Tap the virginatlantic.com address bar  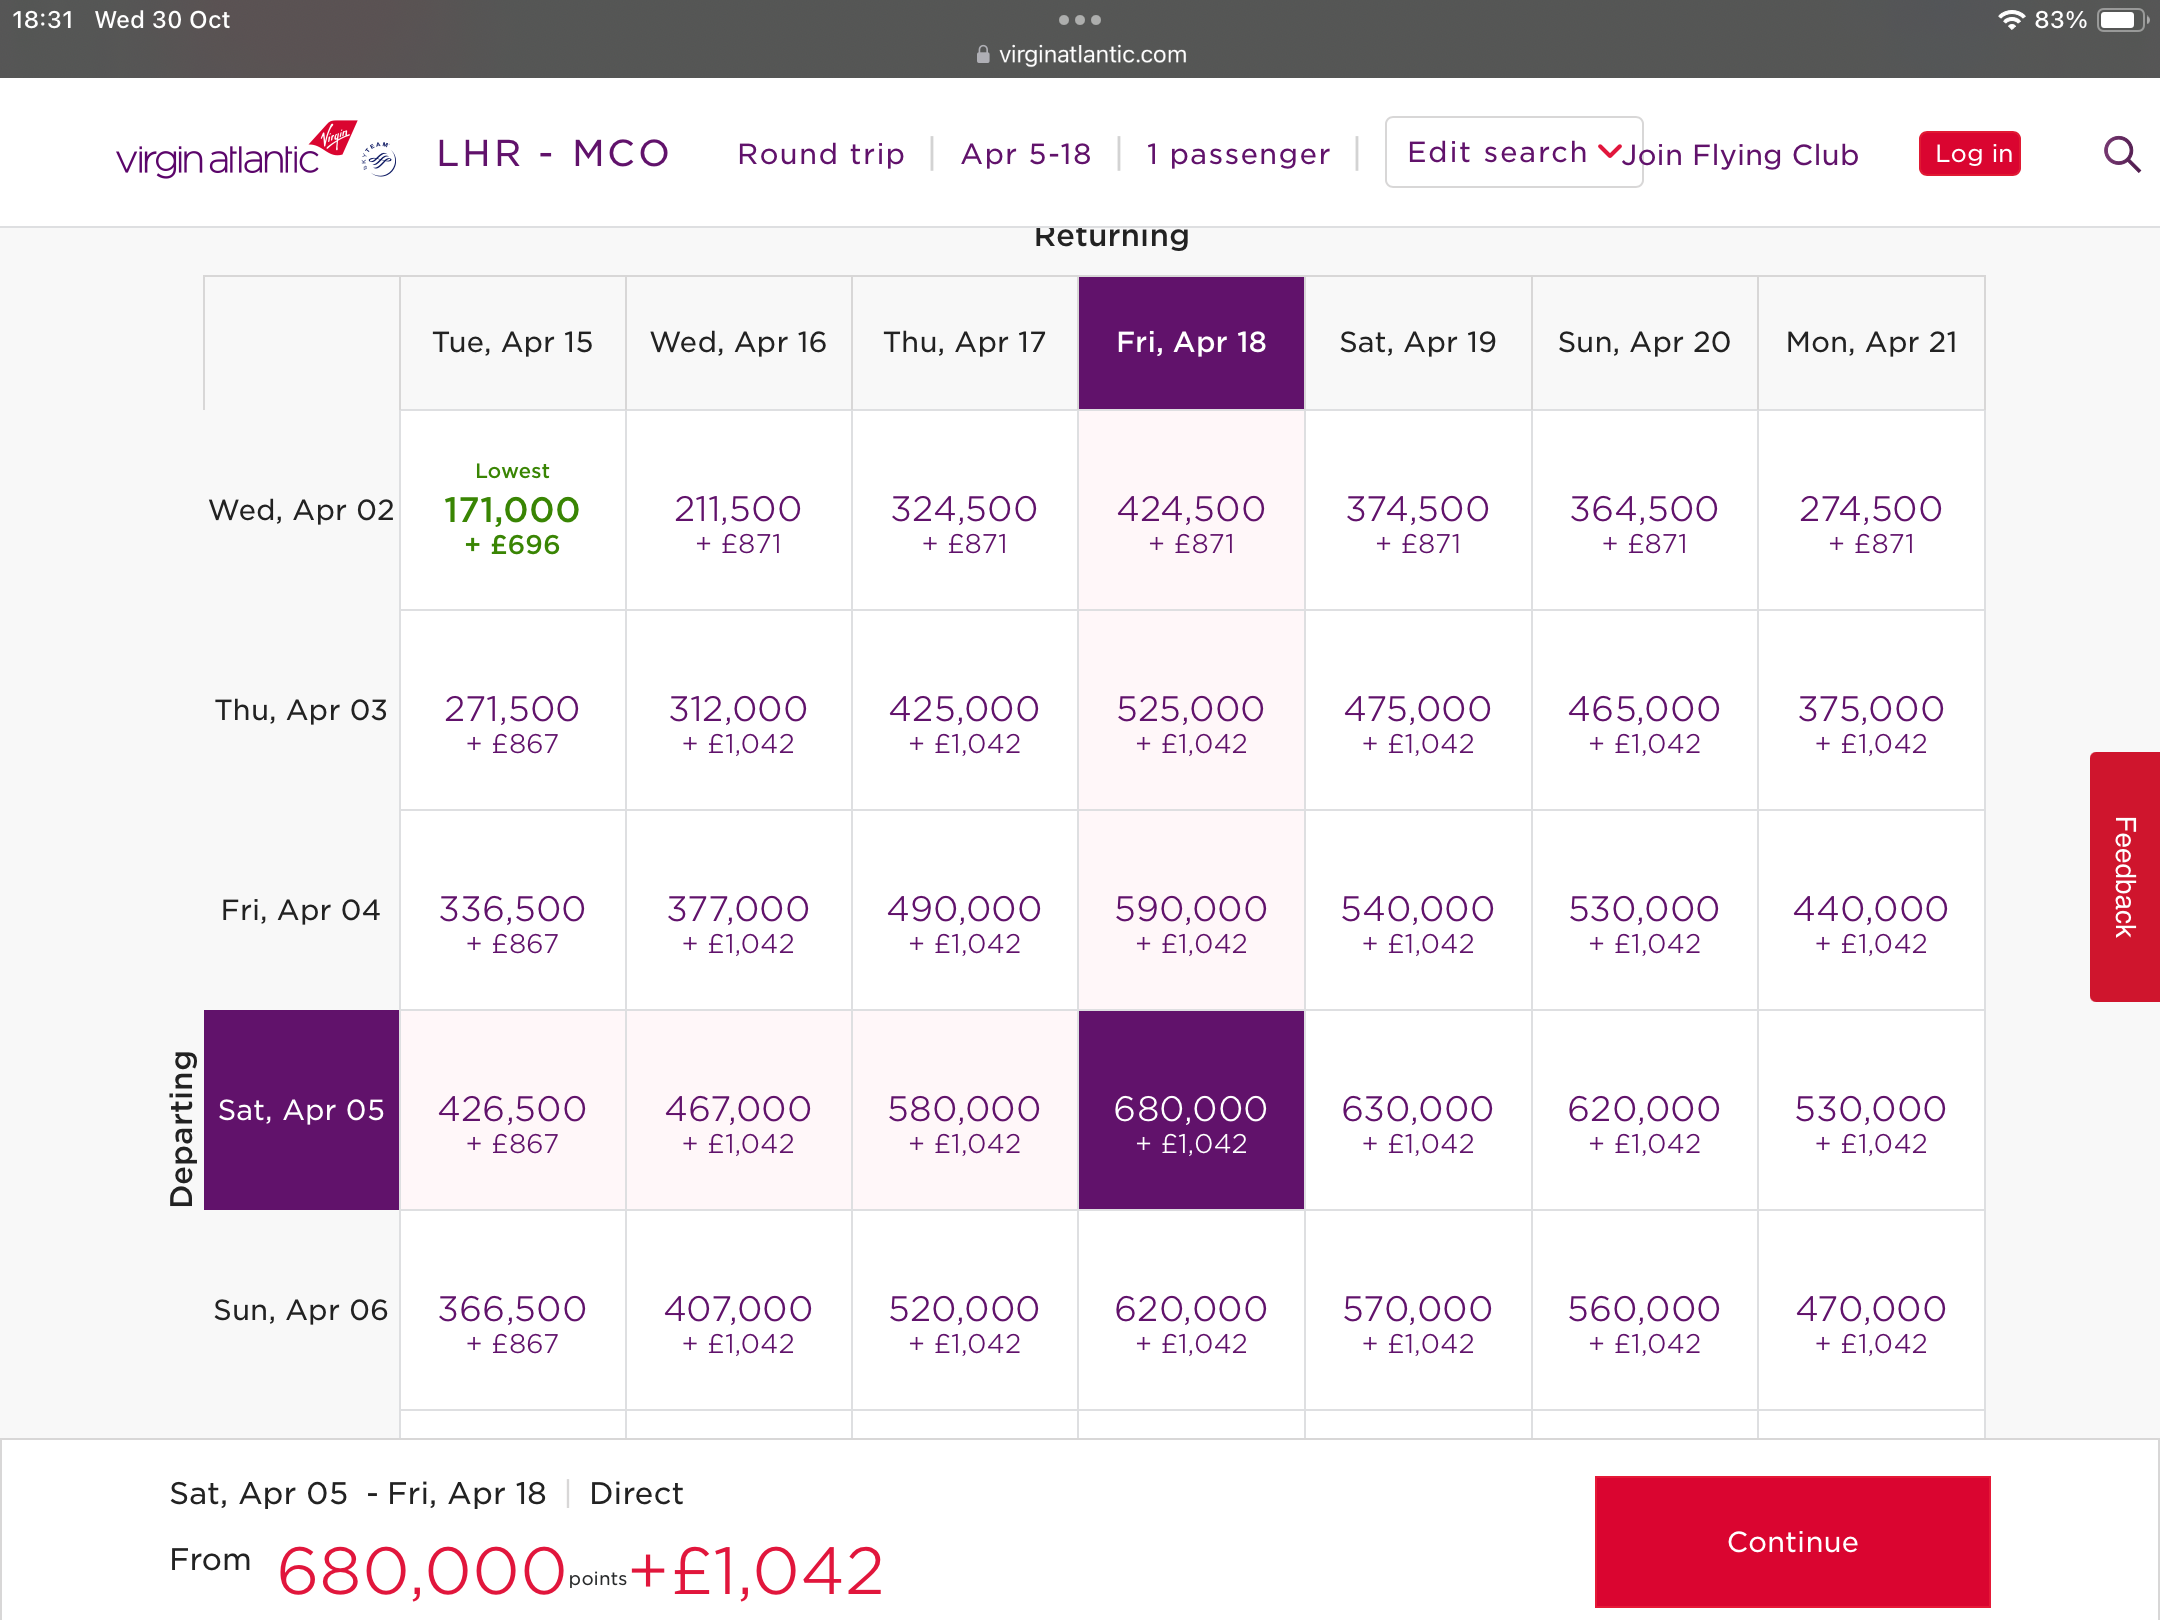[1081, 54]
